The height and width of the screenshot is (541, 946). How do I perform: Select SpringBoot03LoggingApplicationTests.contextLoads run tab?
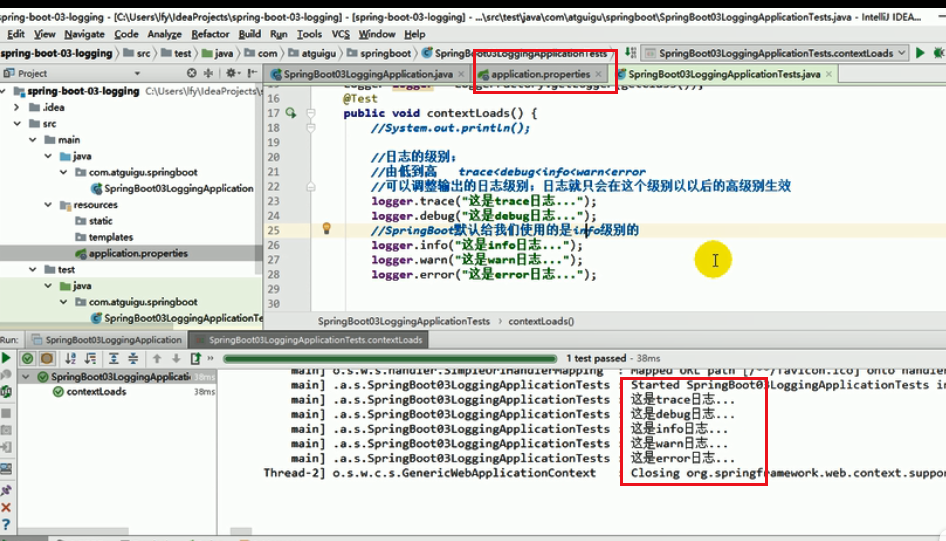(x=308, y=340)
